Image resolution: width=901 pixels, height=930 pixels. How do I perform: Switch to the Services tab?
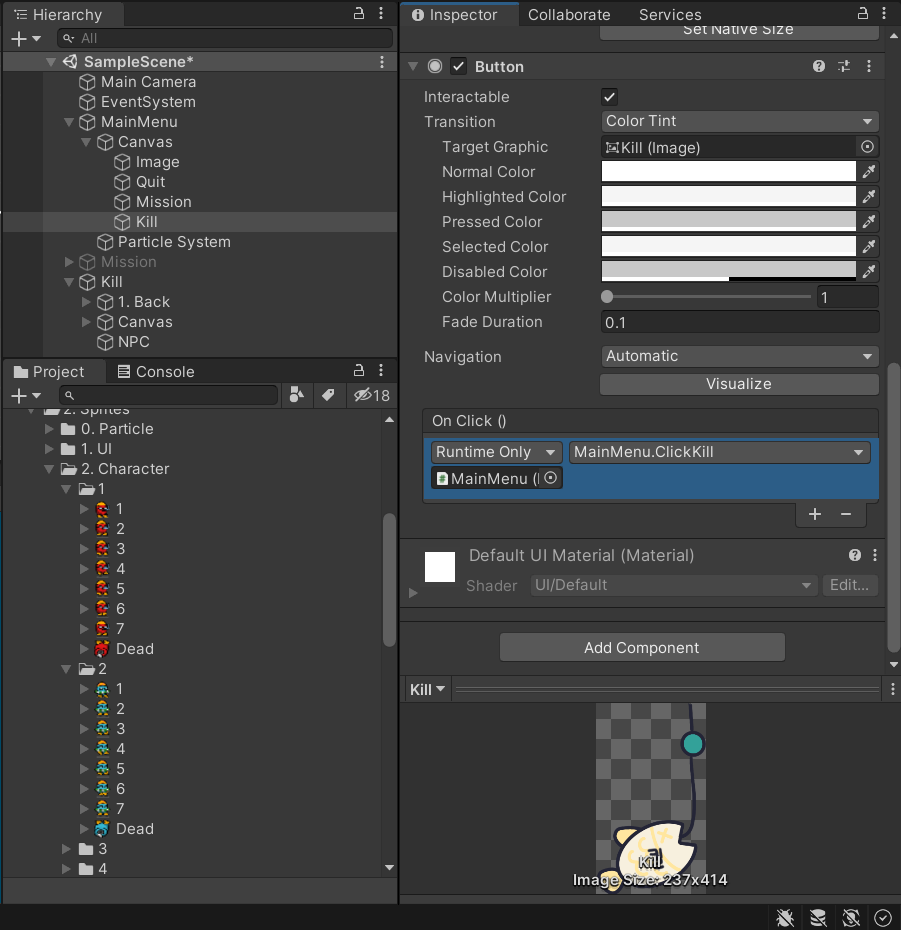(x=670, y=14)
